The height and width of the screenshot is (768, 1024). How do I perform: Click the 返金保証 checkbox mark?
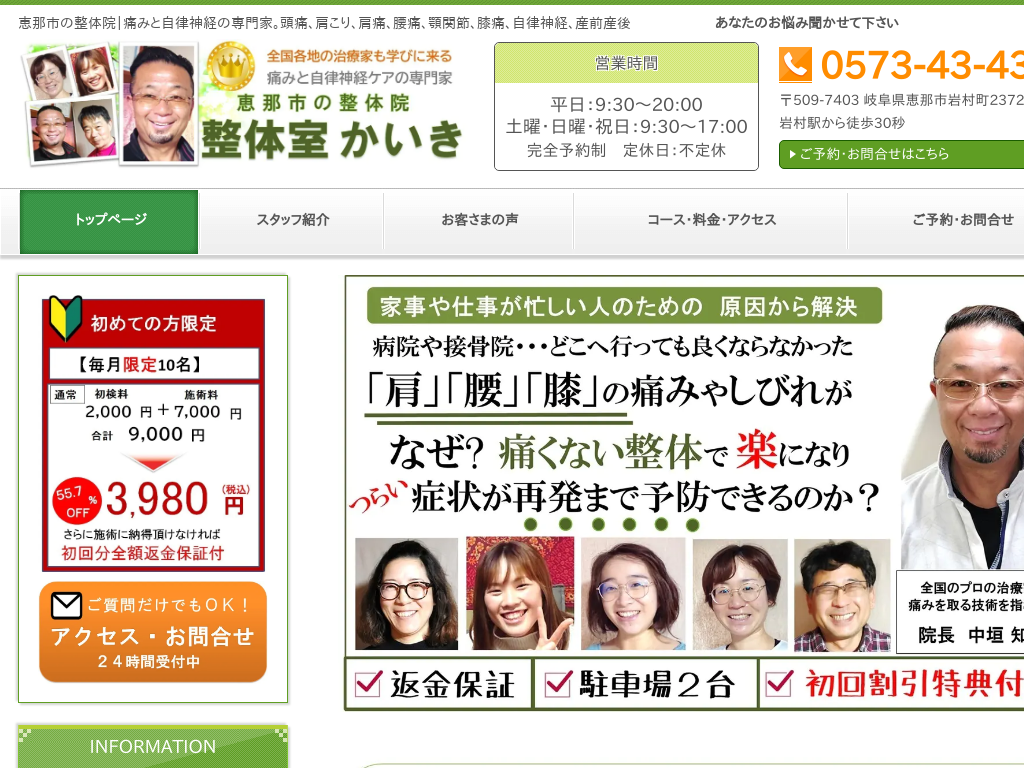[x=368, y=683]
